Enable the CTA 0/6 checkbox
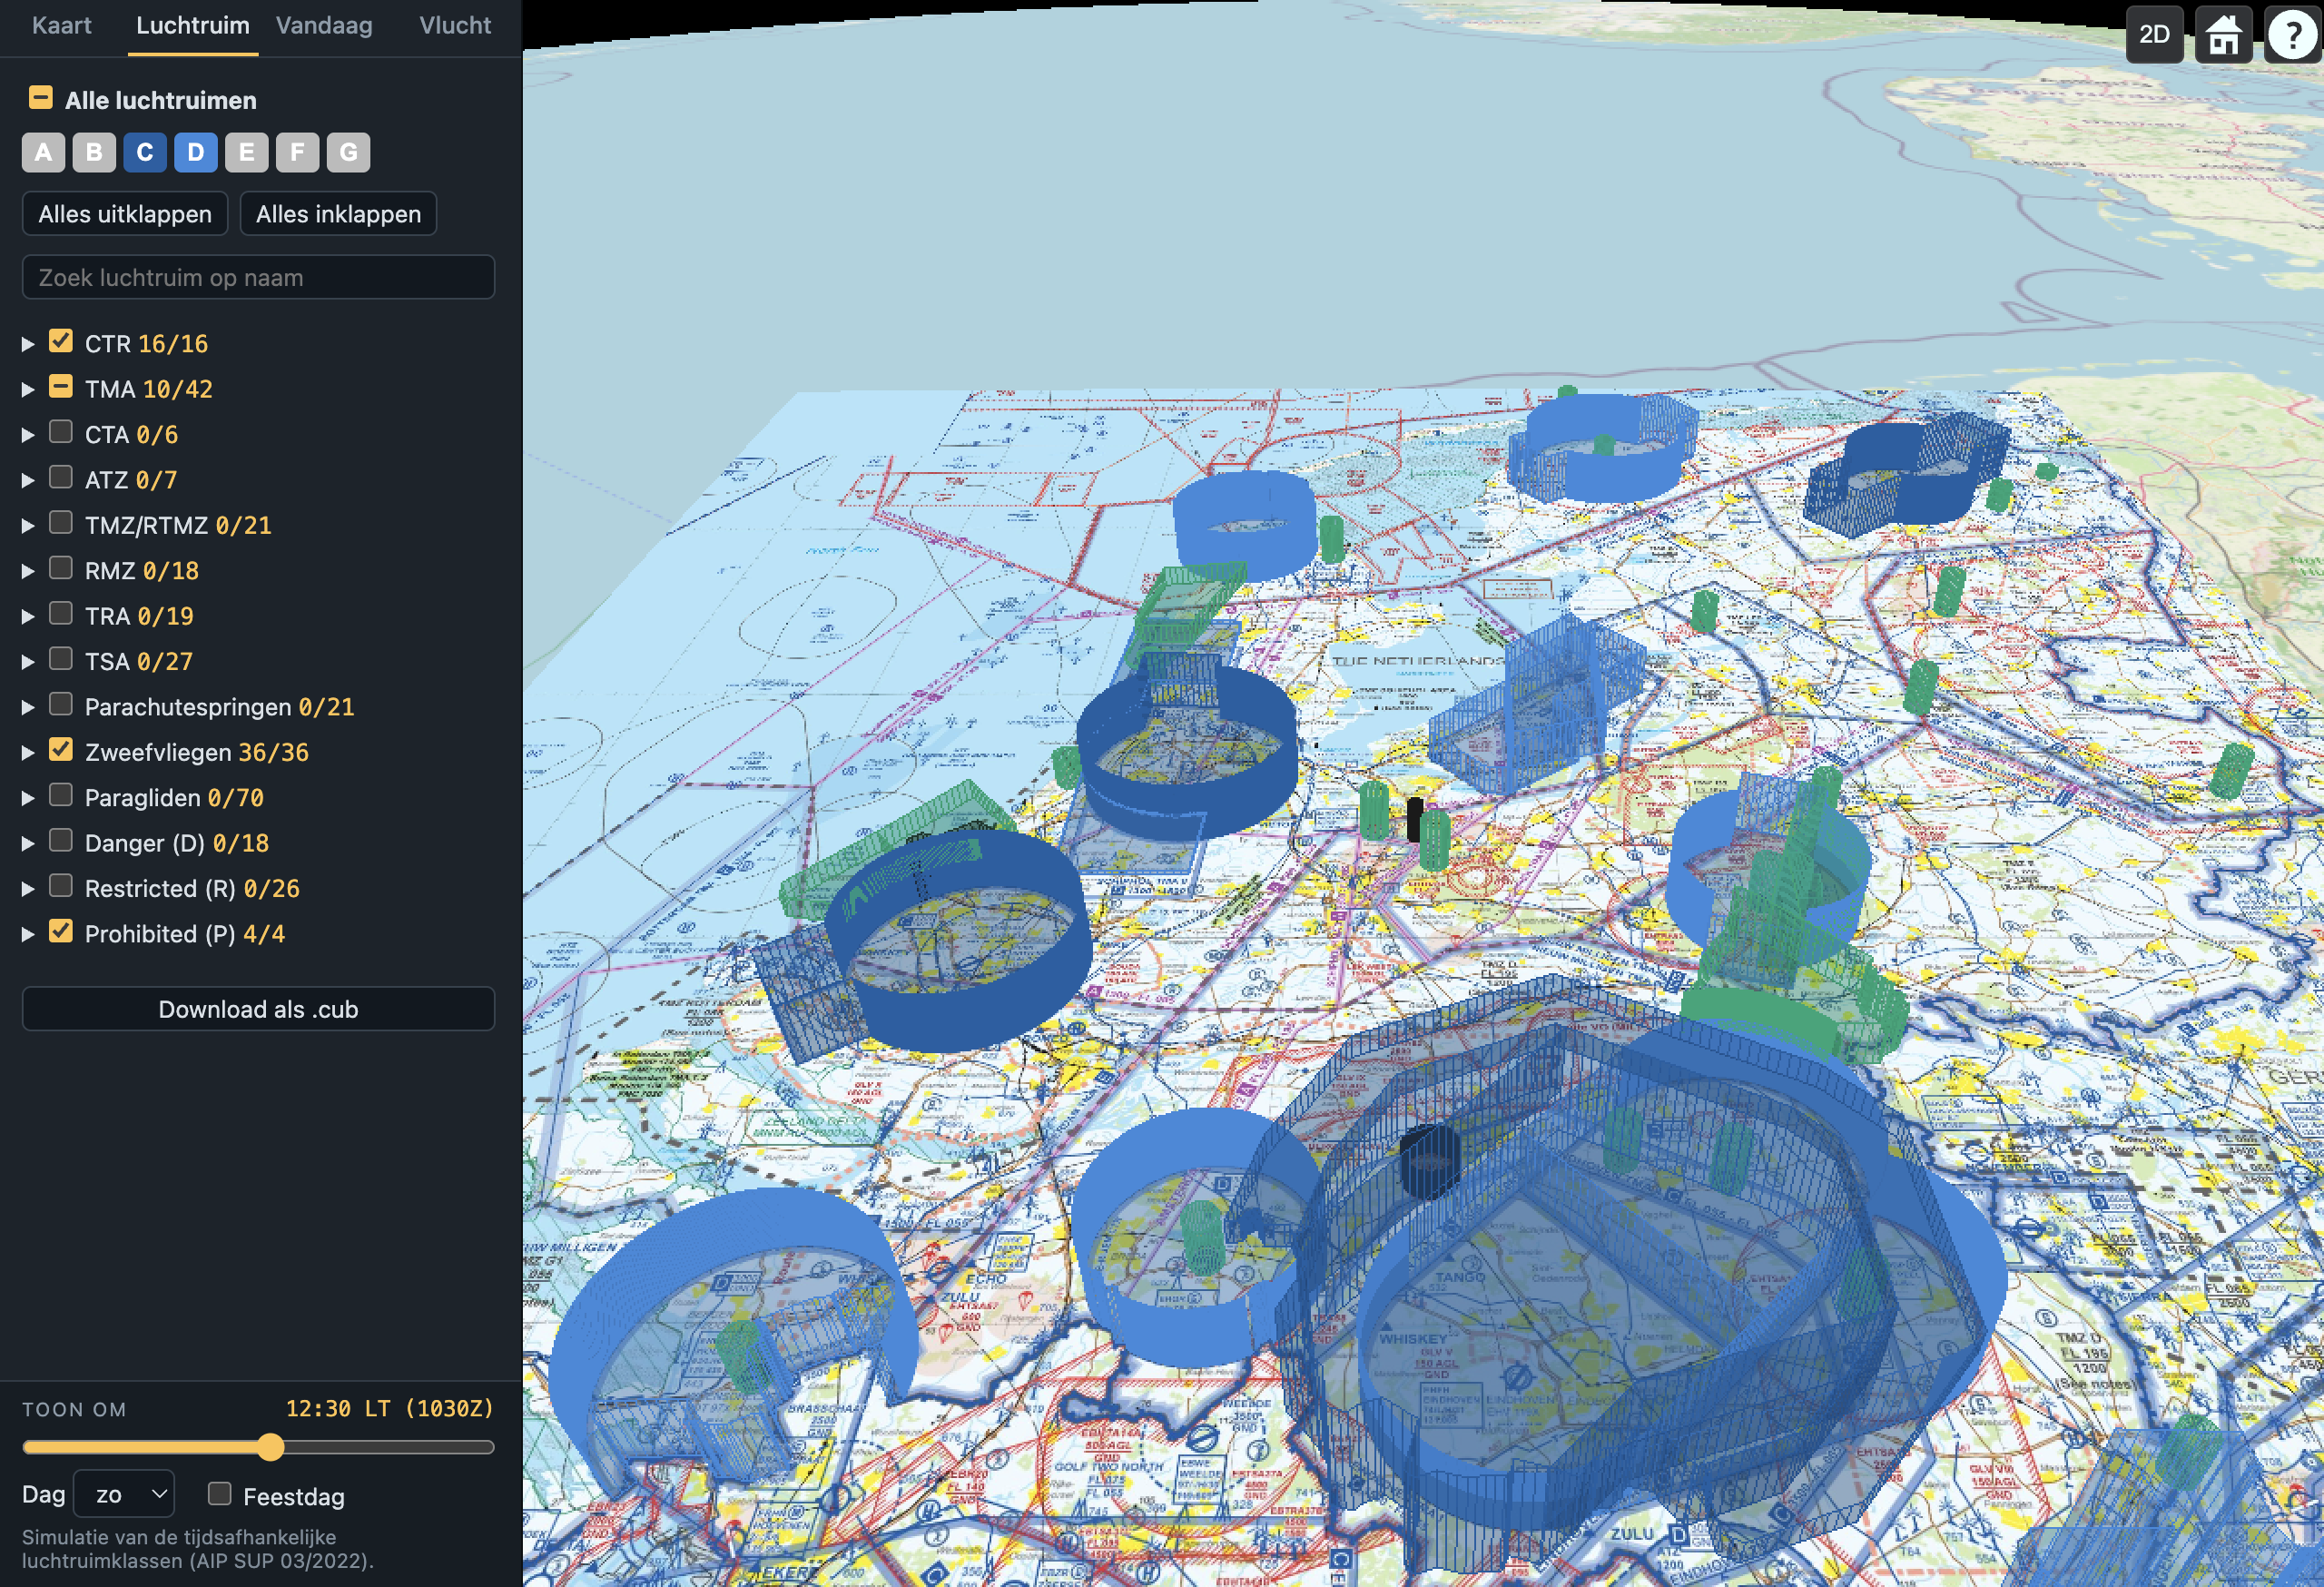Screen dimensions: 2324x1587 point(61,432)
